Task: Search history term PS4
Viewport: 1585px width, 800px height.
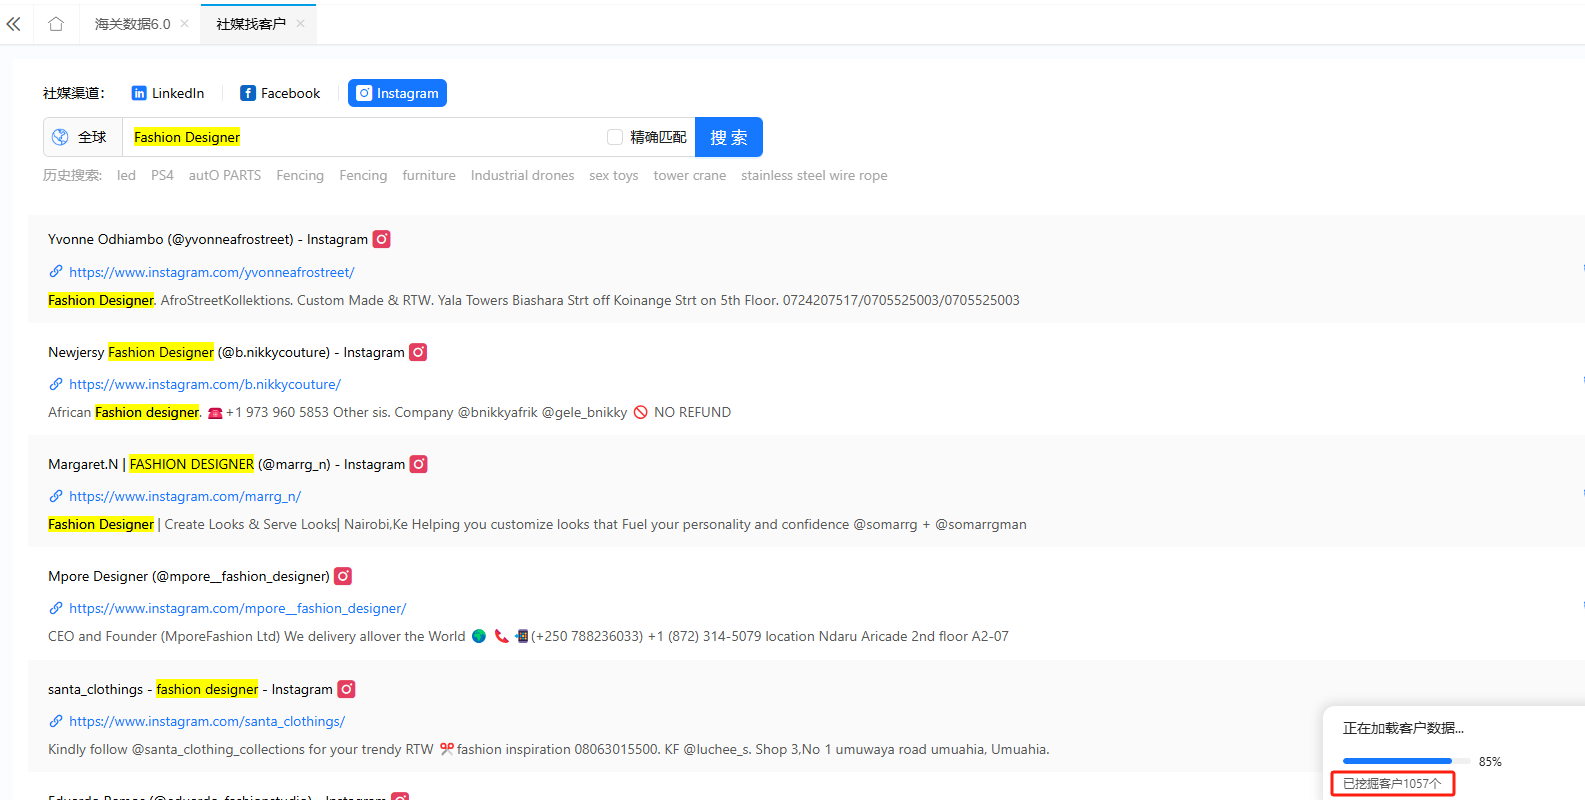Action: [x=162, y=175]
